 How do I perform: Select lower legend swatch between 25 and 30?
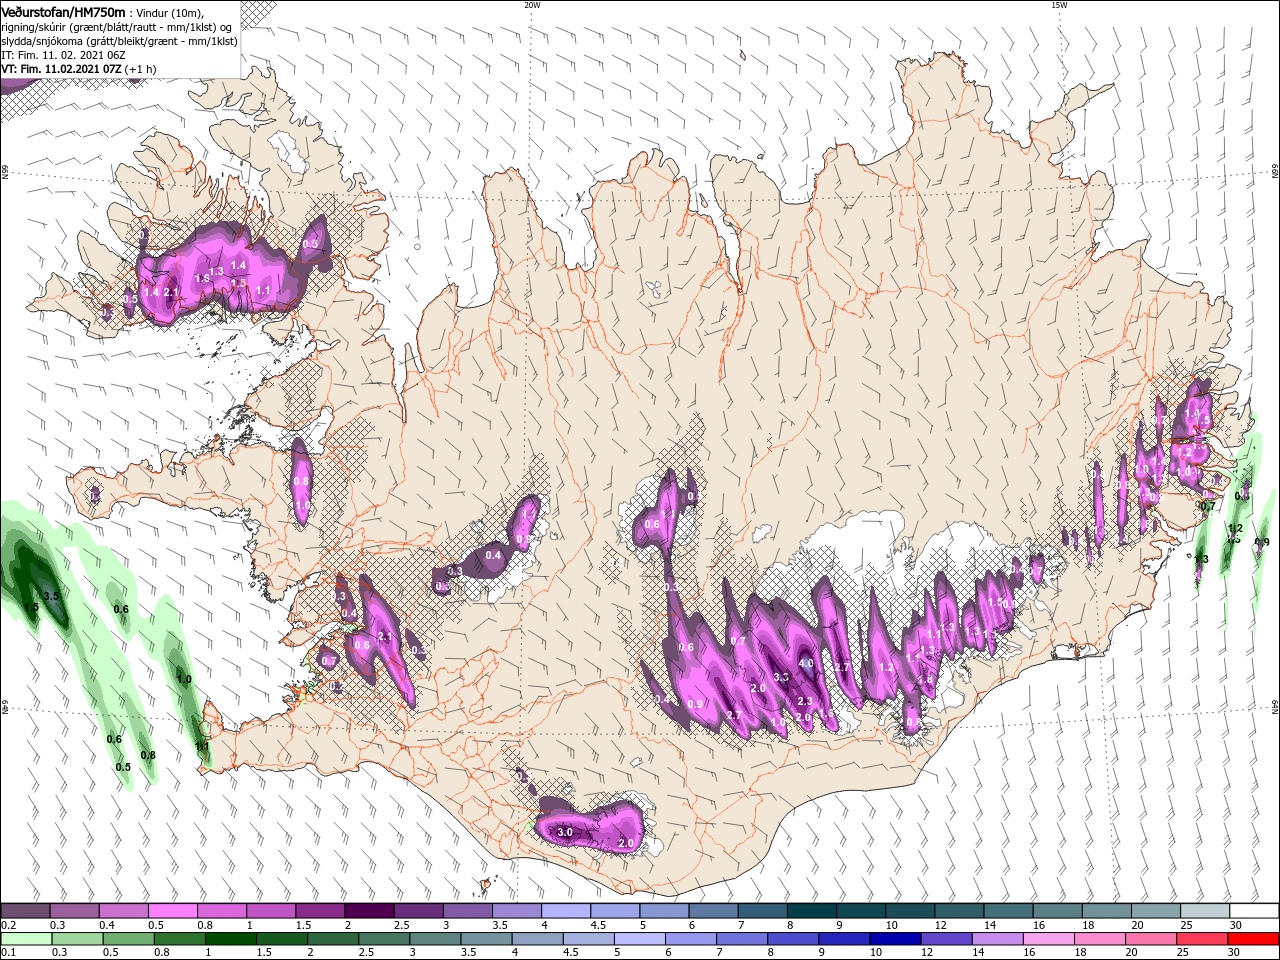pyautogui.click(x=1201, y=939)
